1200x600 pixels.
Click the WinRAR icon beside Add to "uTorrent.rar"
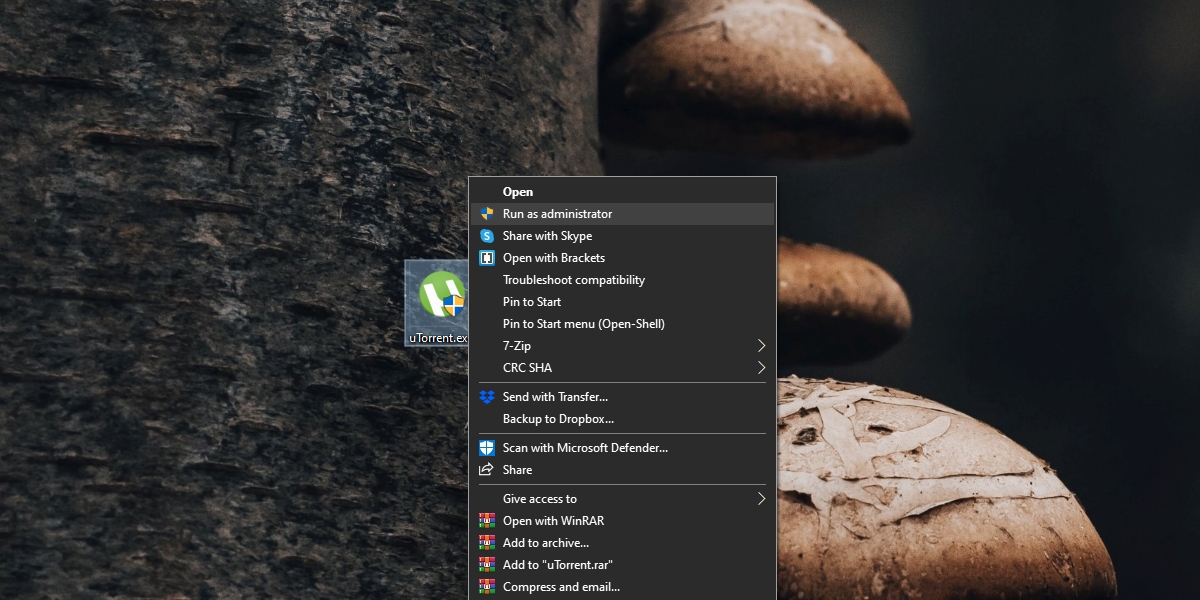pos(487,565)
